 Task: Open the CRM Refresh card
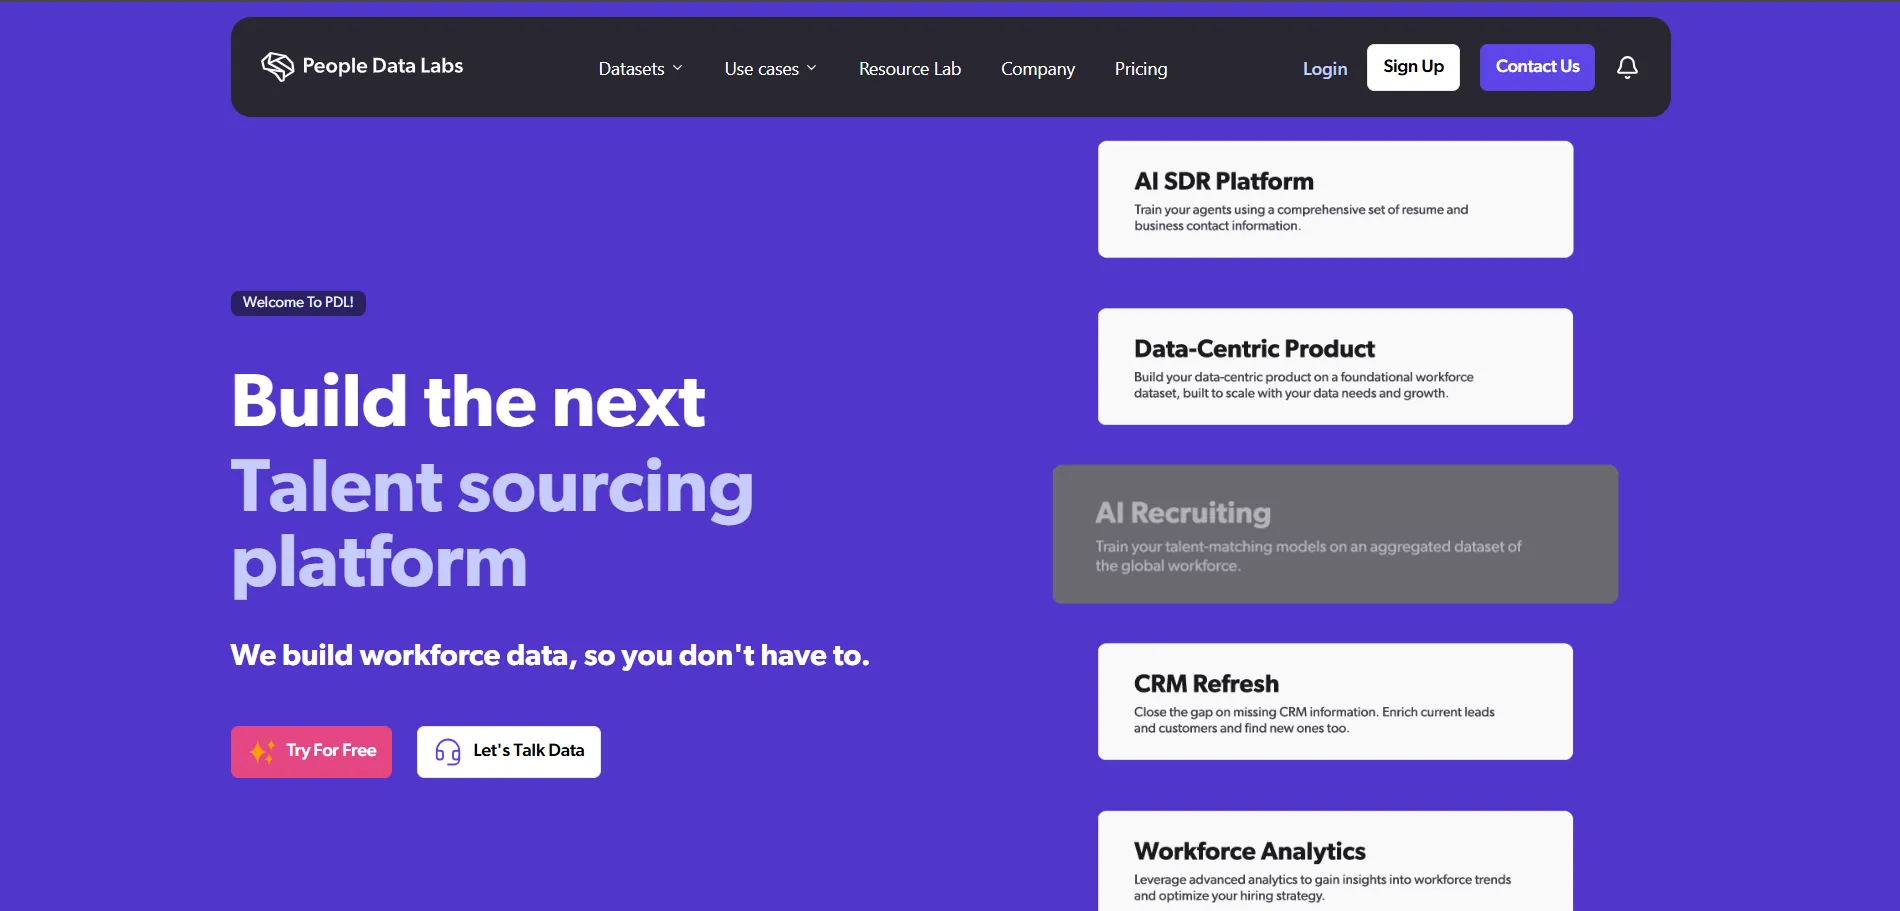coord(1335,701)
